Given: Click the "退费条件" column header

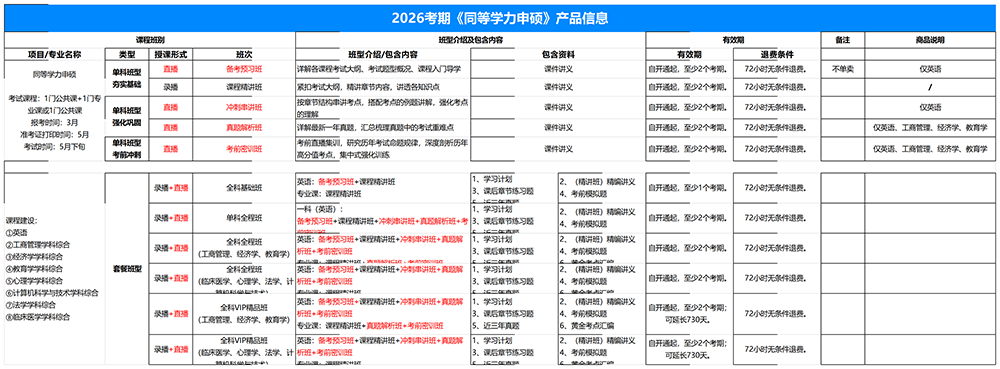Looking at the screenshot, I should (x=776, y=54).
